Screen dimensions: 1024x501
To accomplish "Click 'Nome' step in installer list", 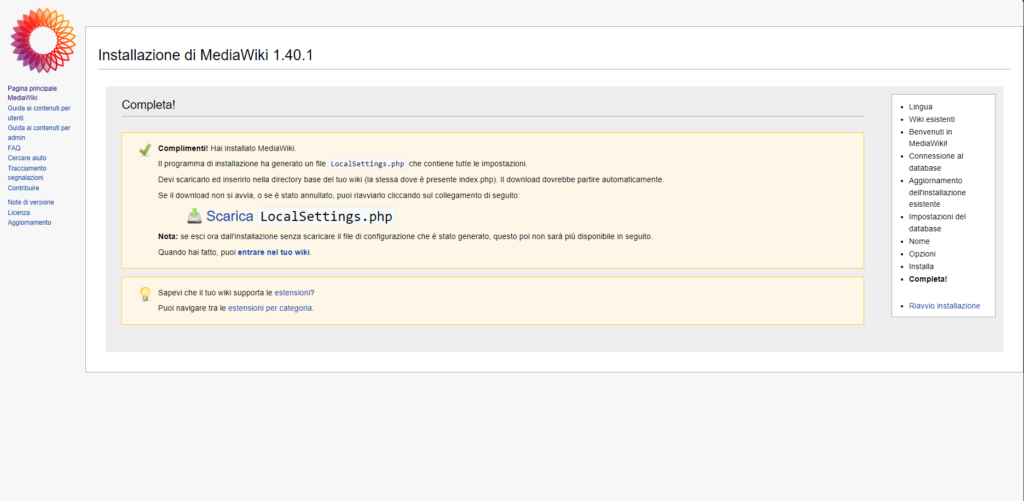I will coord(920,241).
